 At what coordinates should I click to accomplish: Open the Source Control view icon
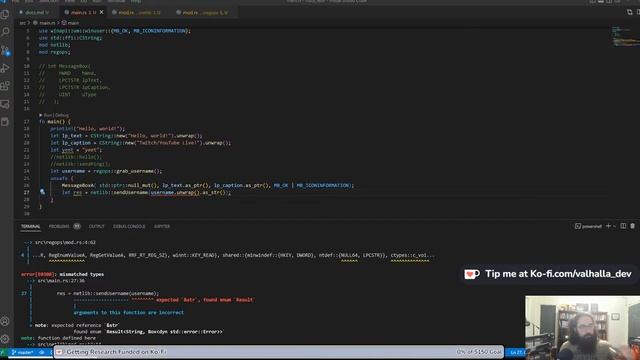click(5, 50)
